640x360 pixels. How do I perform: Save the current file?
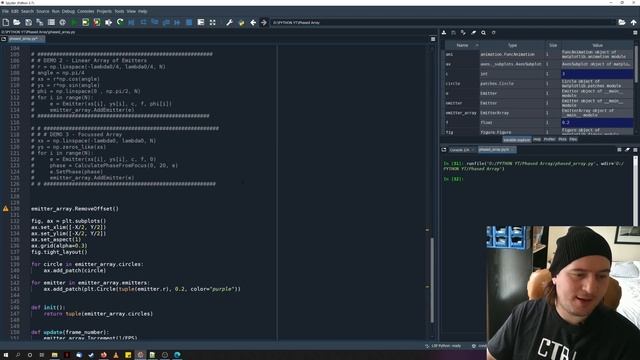pyautogui.click(x=28, y=22)
